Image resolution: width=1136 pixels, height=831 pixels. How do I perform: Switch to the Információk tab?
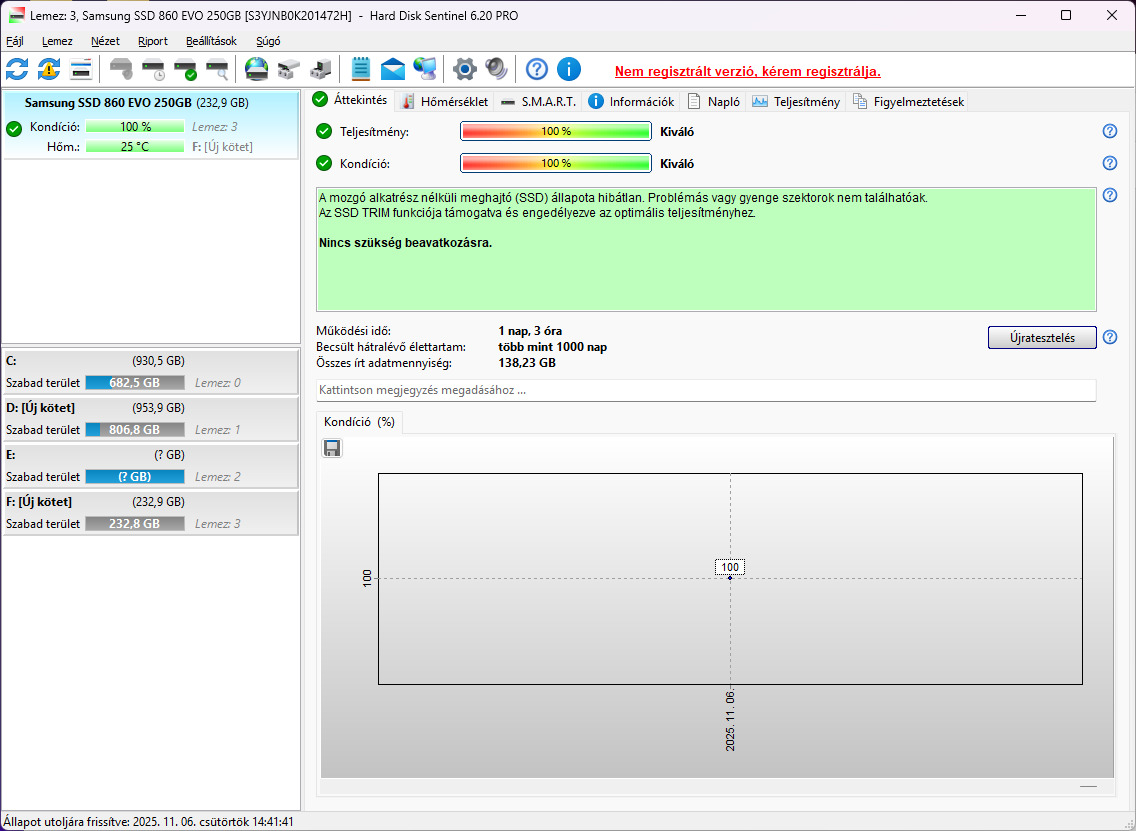tap(631, 101)
